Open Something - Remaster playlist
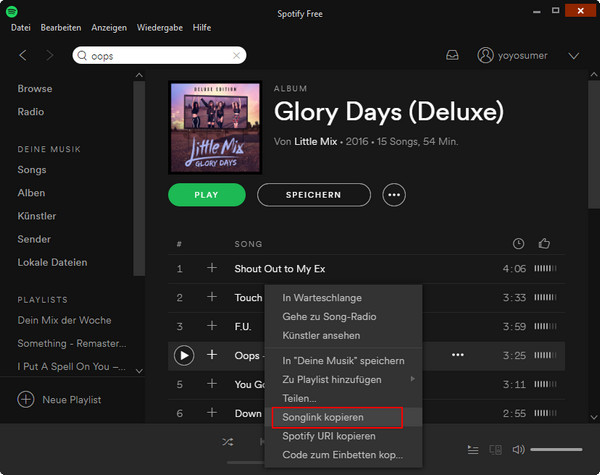 click(72, 343)
